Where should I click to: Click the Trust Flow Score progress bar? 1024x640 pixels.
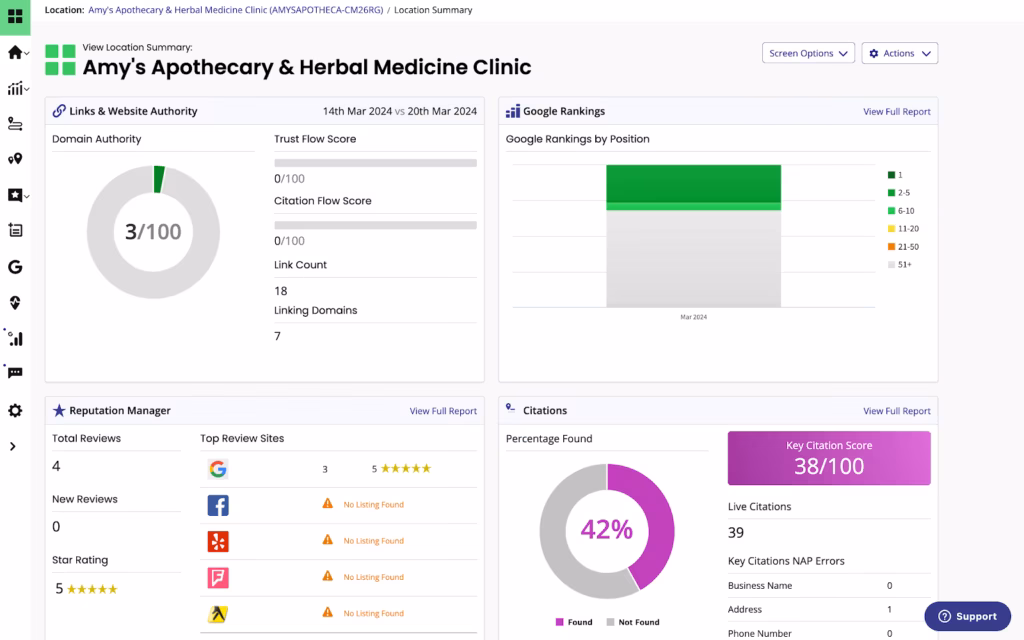point(376,163)
